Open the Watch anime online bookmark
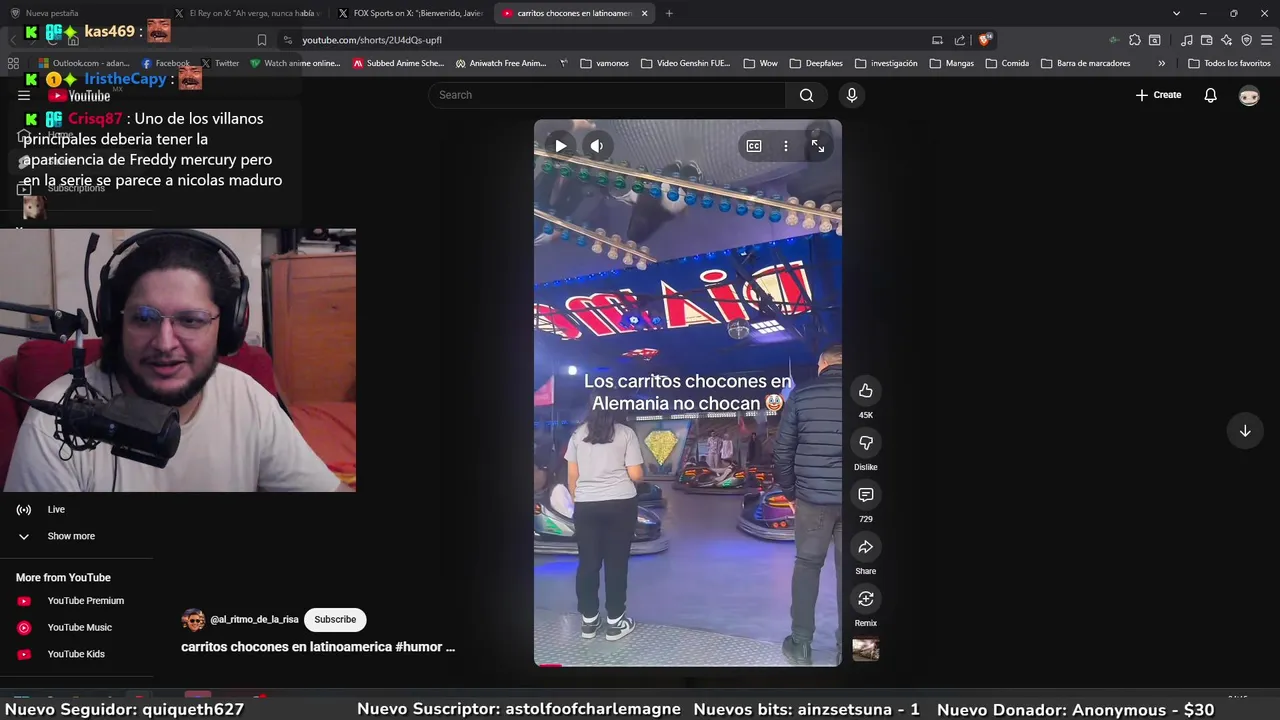Viewport: 1280px width, 720px height. tap(295, 63)
